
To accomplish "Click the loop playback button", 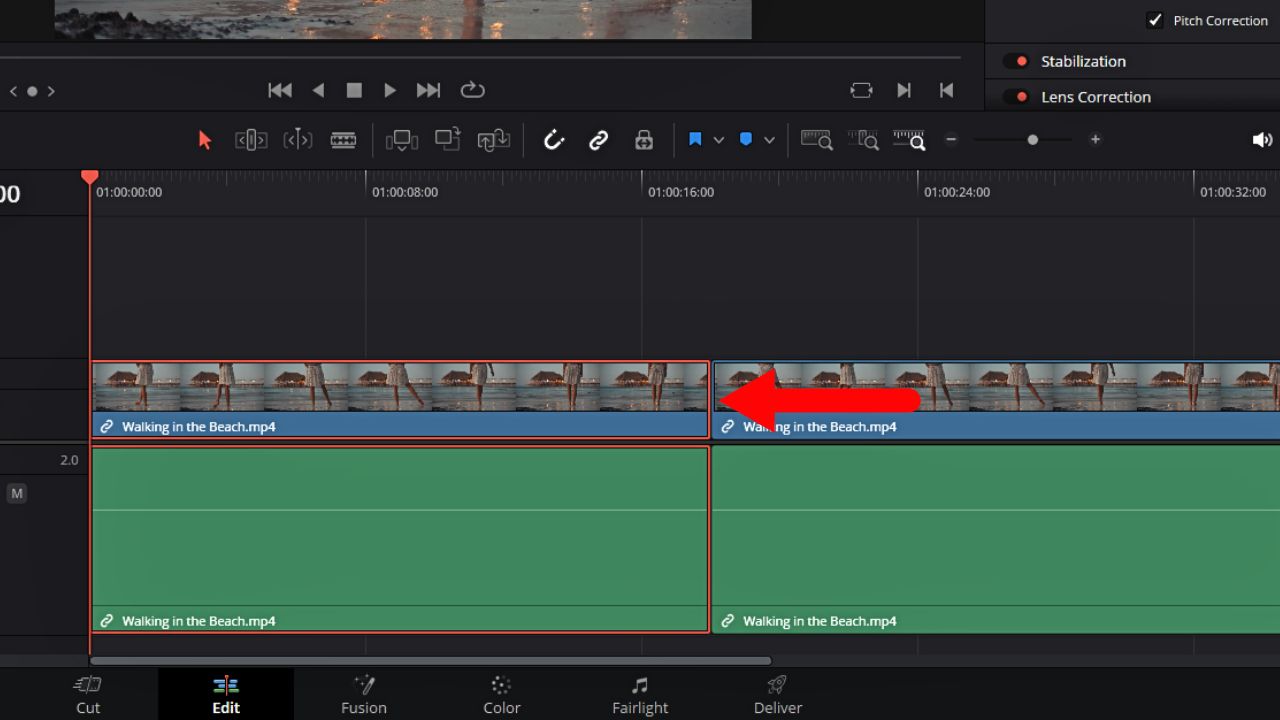I will tap(472, 89).
